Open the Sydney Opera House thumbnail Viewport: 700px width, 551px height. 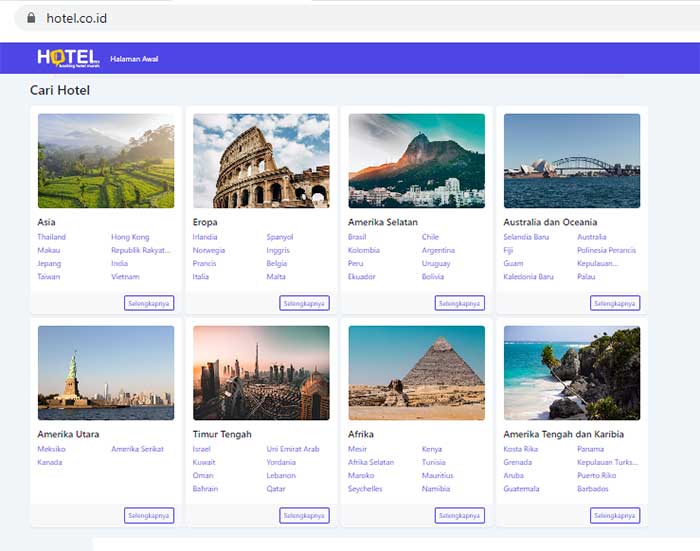[572, 161]
